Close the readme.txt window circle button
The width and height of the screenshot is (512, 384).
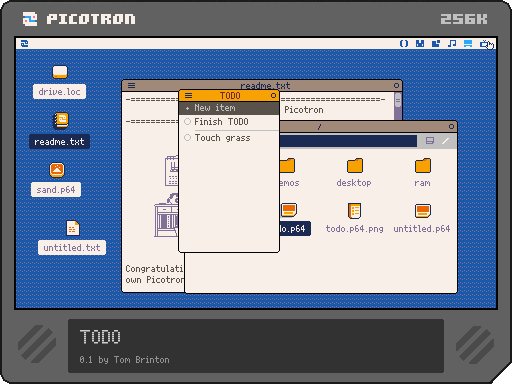pos(396,85)
